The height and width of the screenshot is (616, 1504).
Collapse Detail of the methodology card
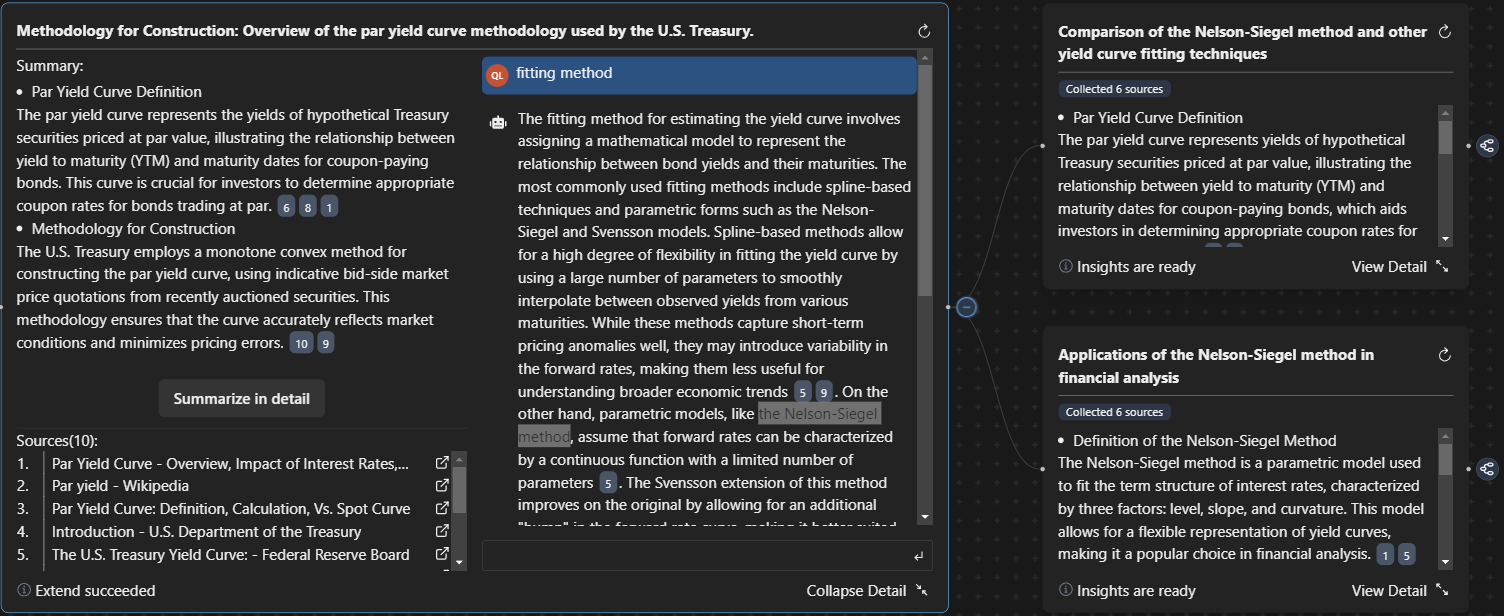[866, 591]
